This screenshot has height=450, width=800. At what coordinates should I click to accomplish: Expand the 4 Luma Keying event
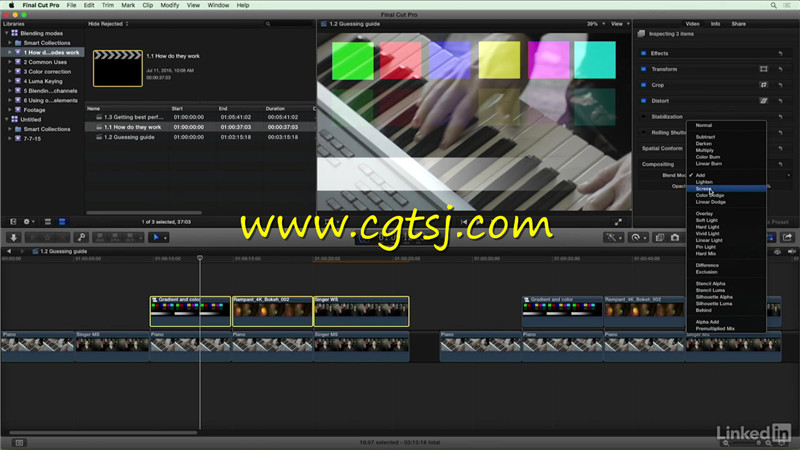[x=10, y=81]
